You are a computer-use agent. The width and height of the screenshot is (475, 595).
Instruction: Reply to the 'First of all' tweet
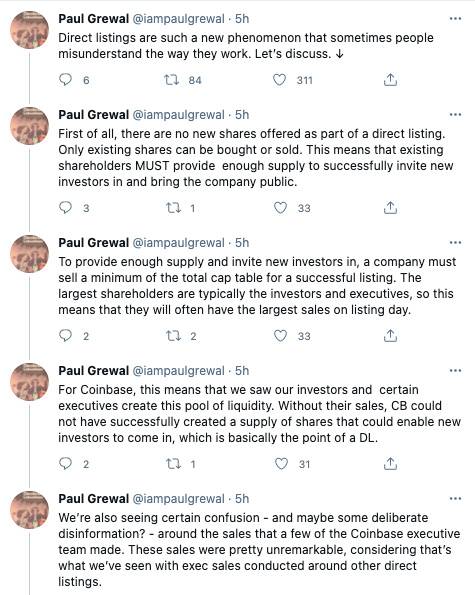tap(66, 208)
